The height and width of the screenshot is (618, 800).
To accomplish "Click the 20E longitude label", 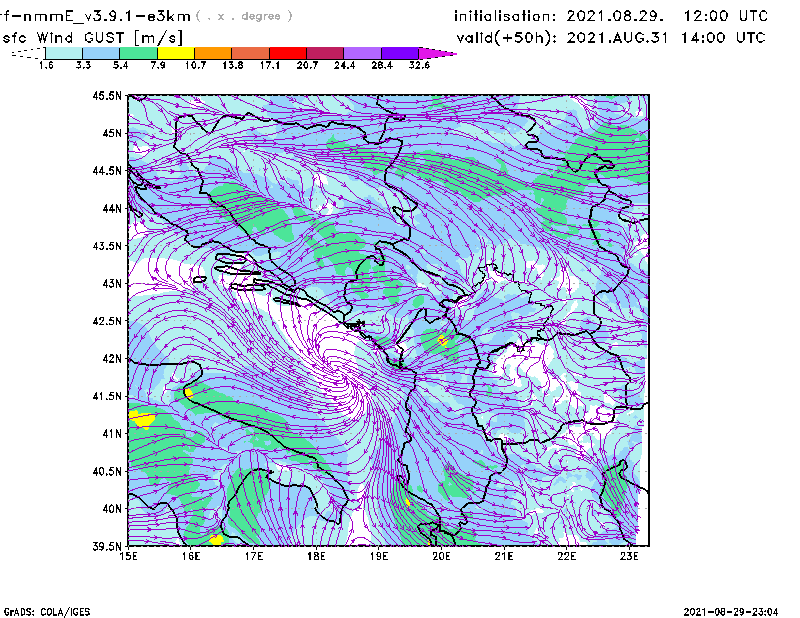I will tap(442, 556).
